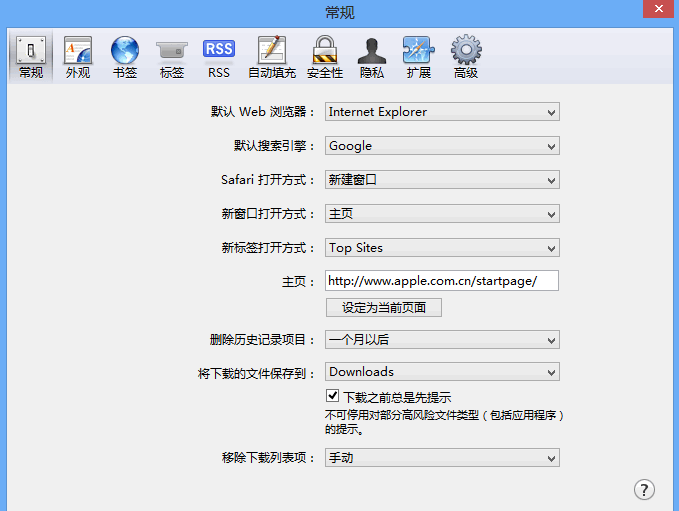Click the help question mark button
This screenshot has height=511, width=679.
click(645, 489)
